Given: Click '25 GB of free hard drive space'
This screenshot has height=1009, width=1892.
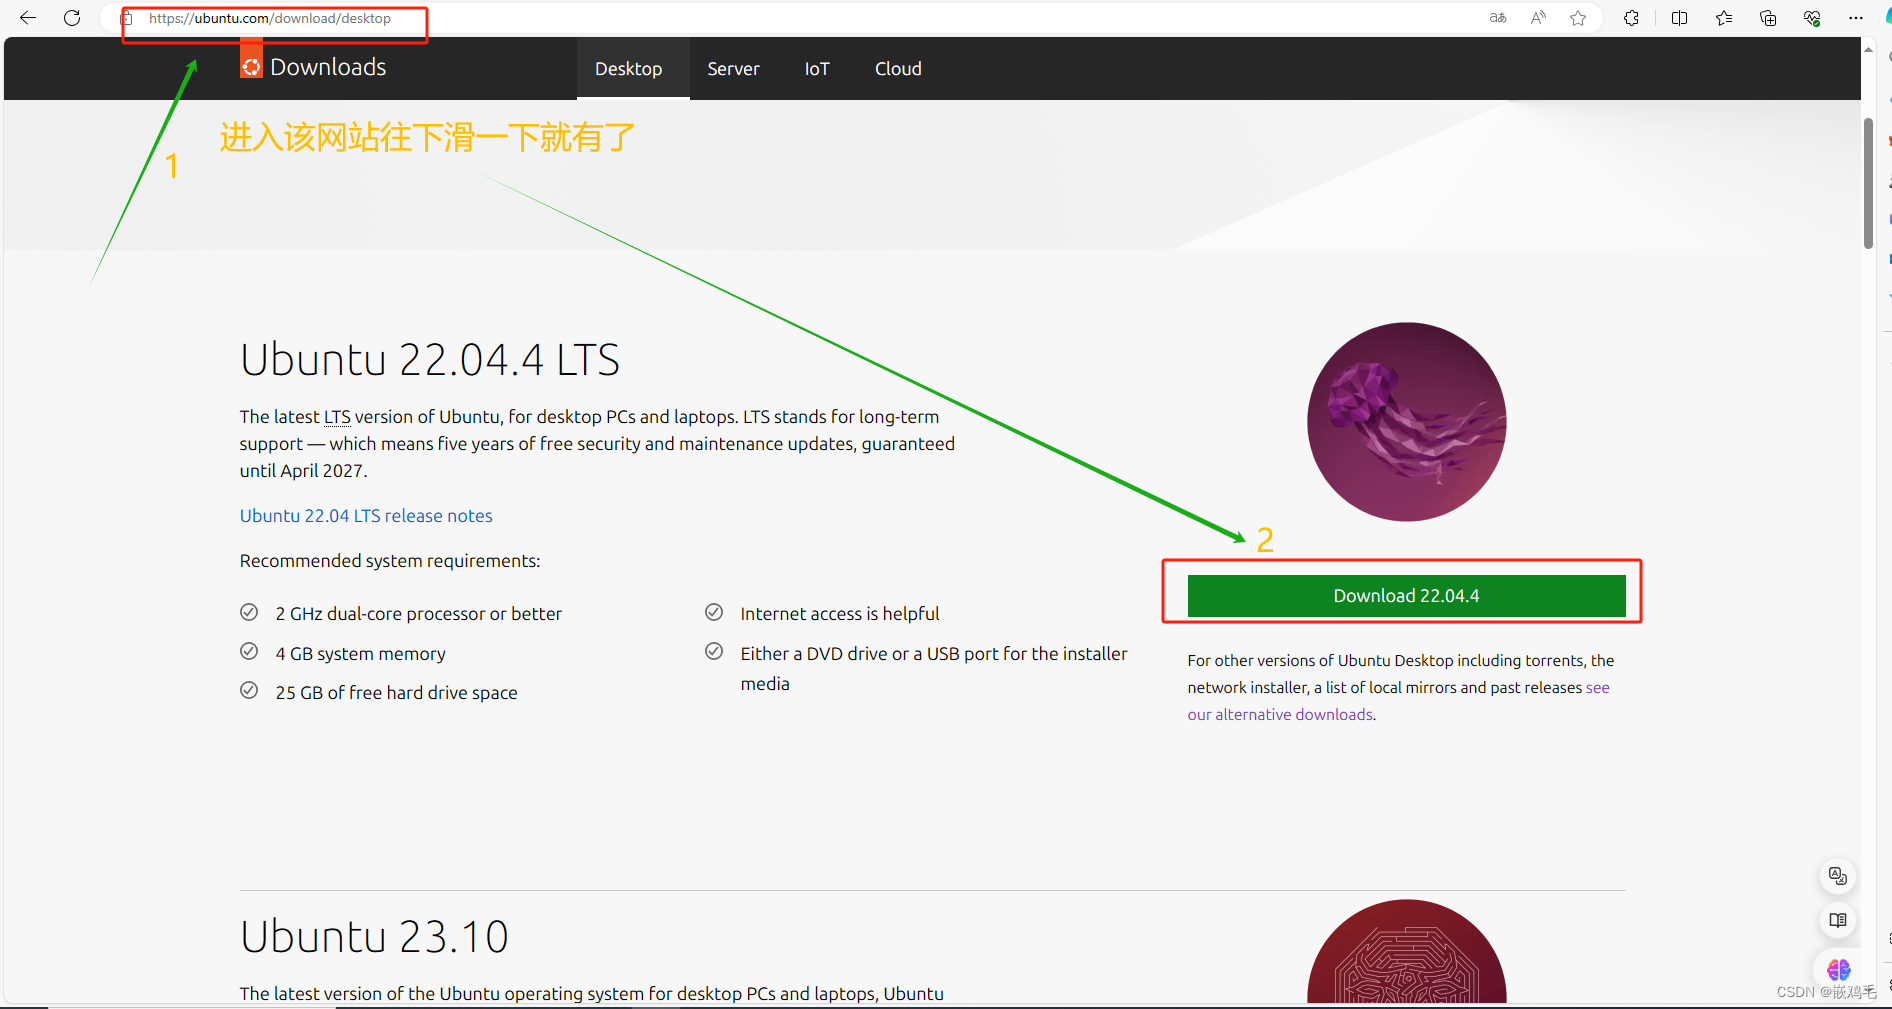Looking at the screenshot, I should click(397, 693).
